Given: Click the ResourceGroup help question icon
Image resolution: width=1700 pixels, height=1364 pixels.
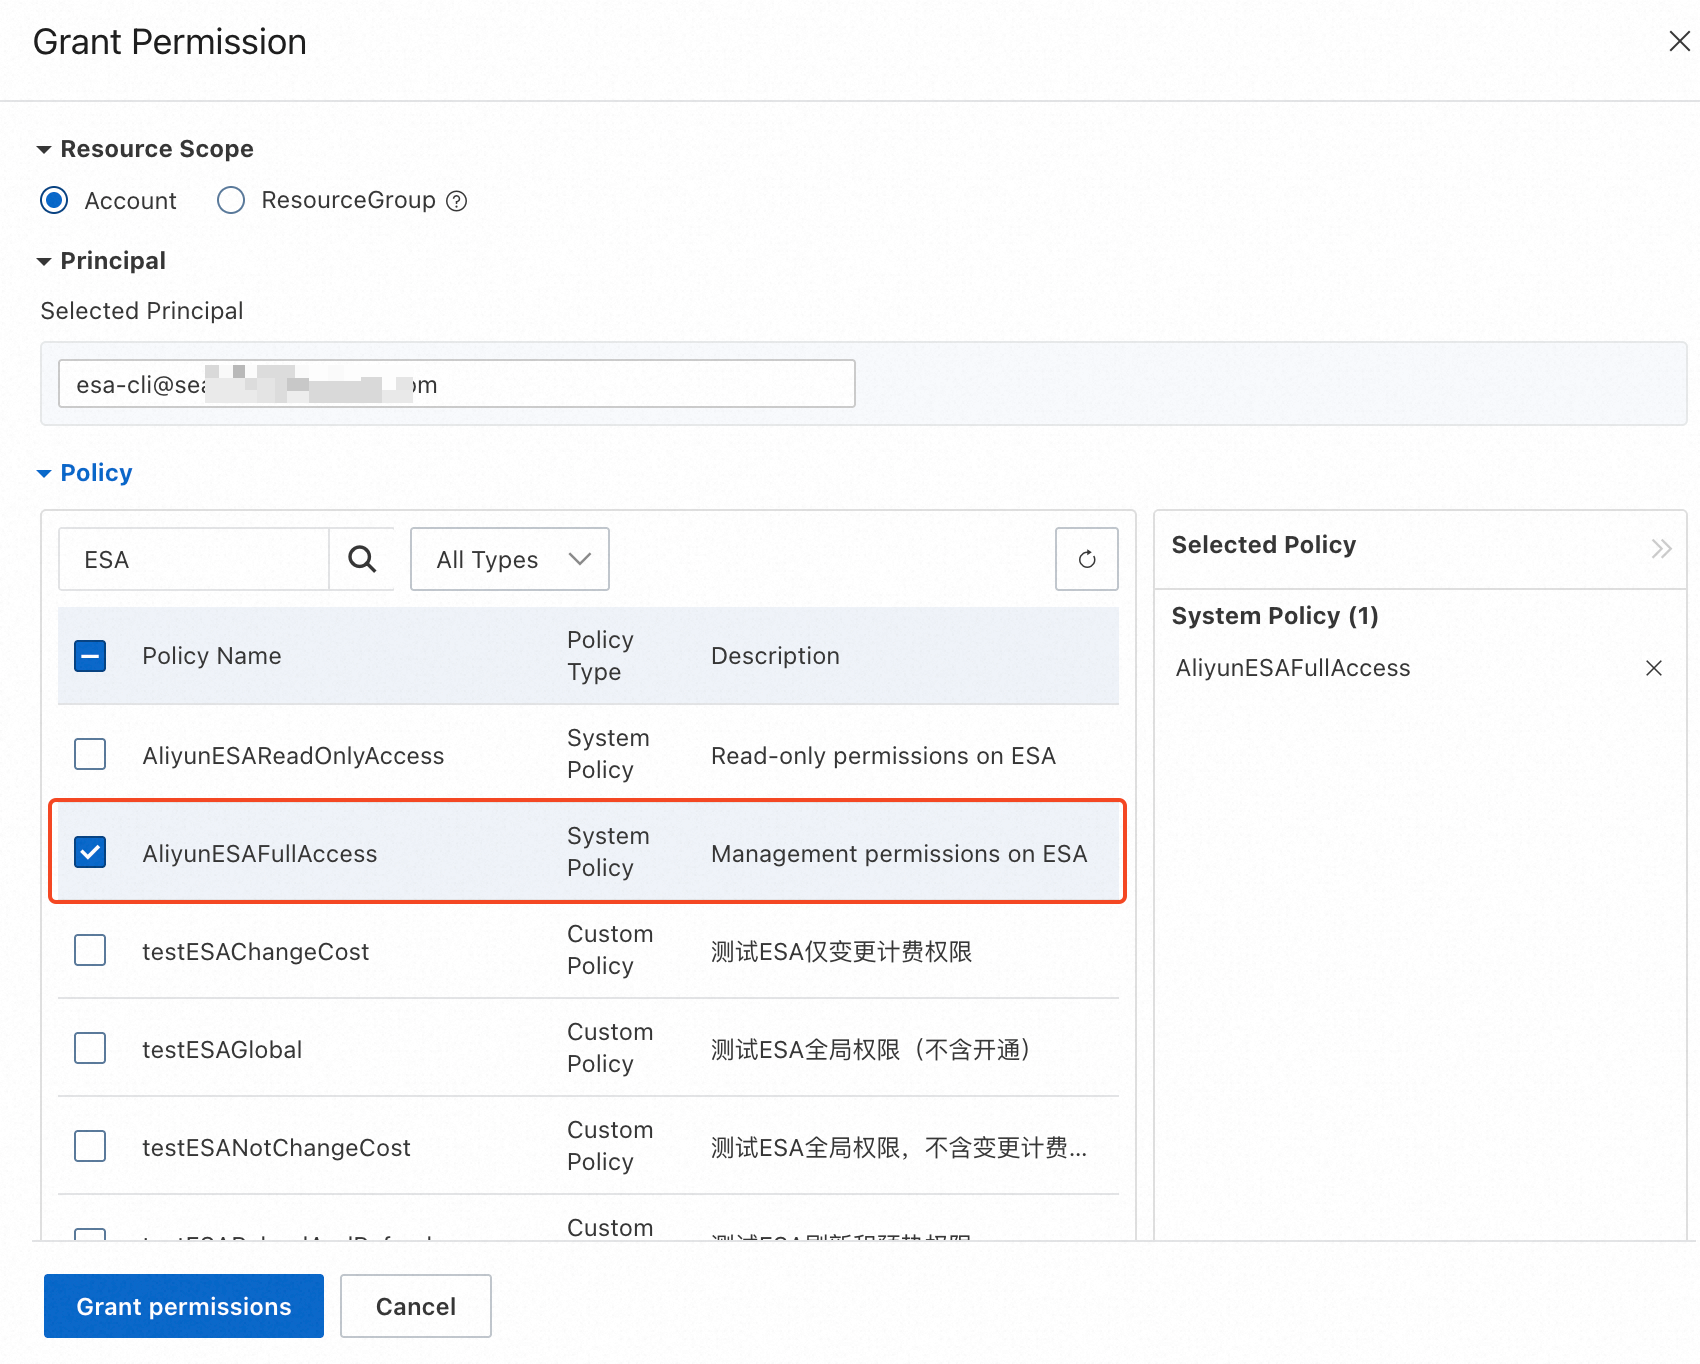Looking at the screenshot, I should [x=456, y=201].
